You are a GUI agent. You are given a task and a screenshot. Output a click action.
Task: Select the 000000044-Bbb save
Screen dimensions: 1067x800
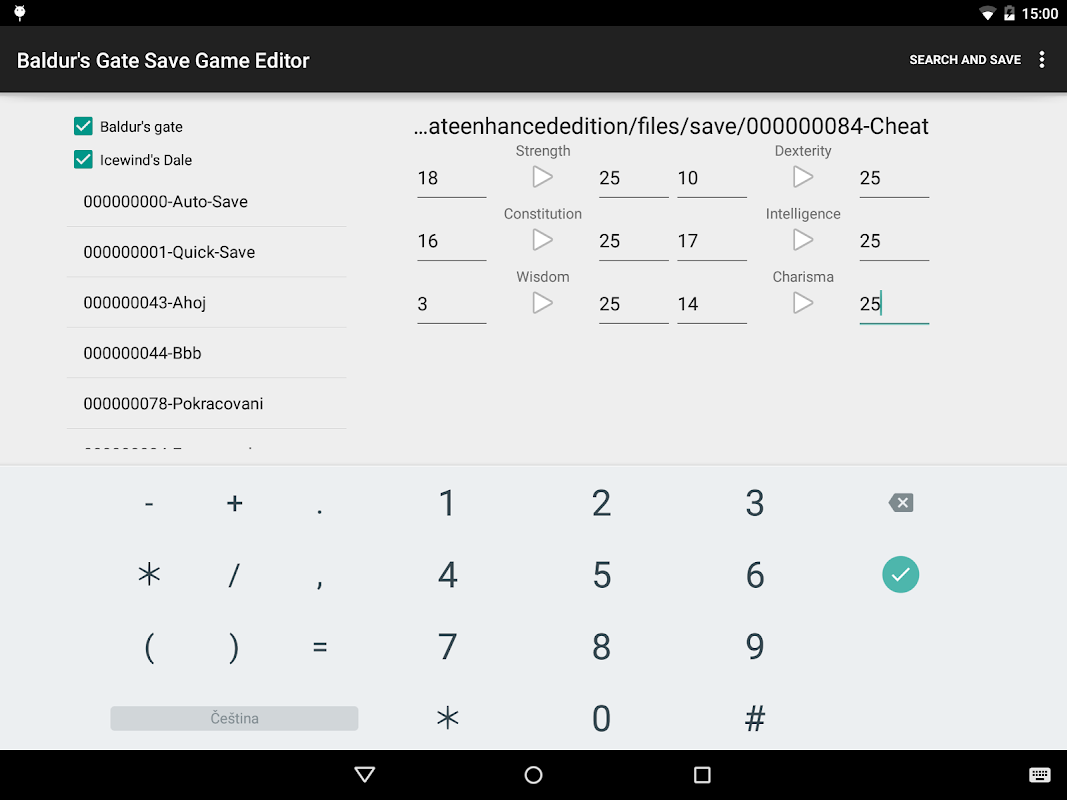point(207,352)
